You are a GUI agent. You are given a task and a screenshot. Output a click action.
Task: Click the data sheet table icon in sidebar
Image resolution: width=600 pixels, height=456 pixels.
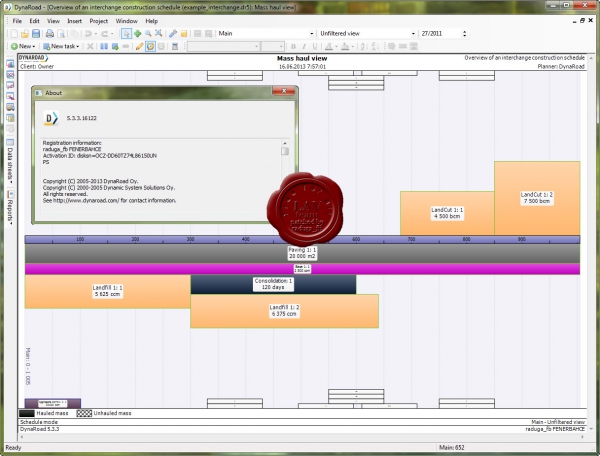tap(10, 142)
